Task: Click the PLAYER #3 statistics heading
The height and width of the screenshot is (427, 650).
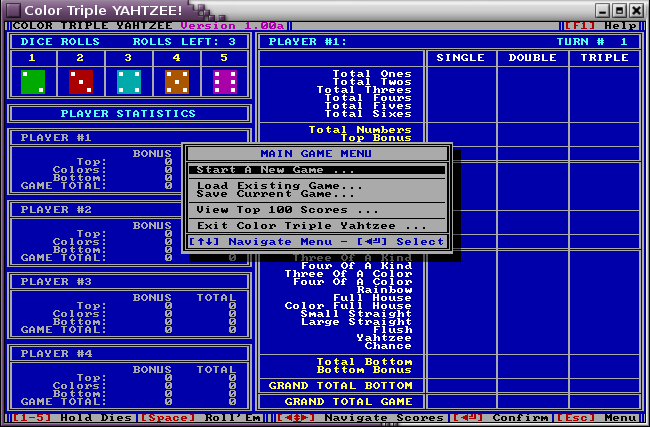Action: tap(56, 282)
